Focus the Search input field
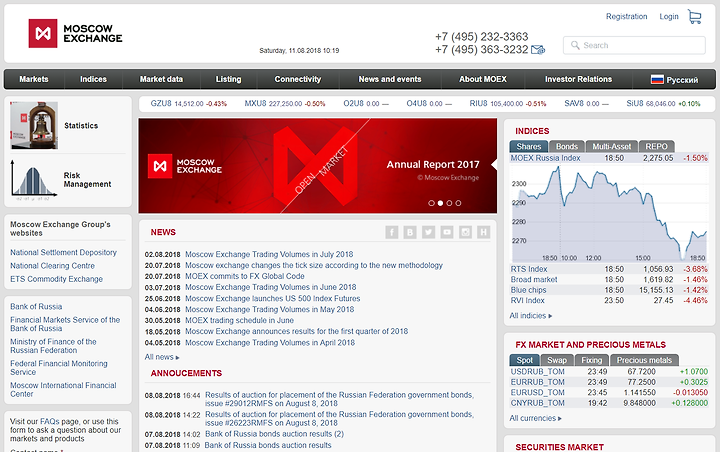This screenshot has width=720, height=452. [x=634, y=45]
